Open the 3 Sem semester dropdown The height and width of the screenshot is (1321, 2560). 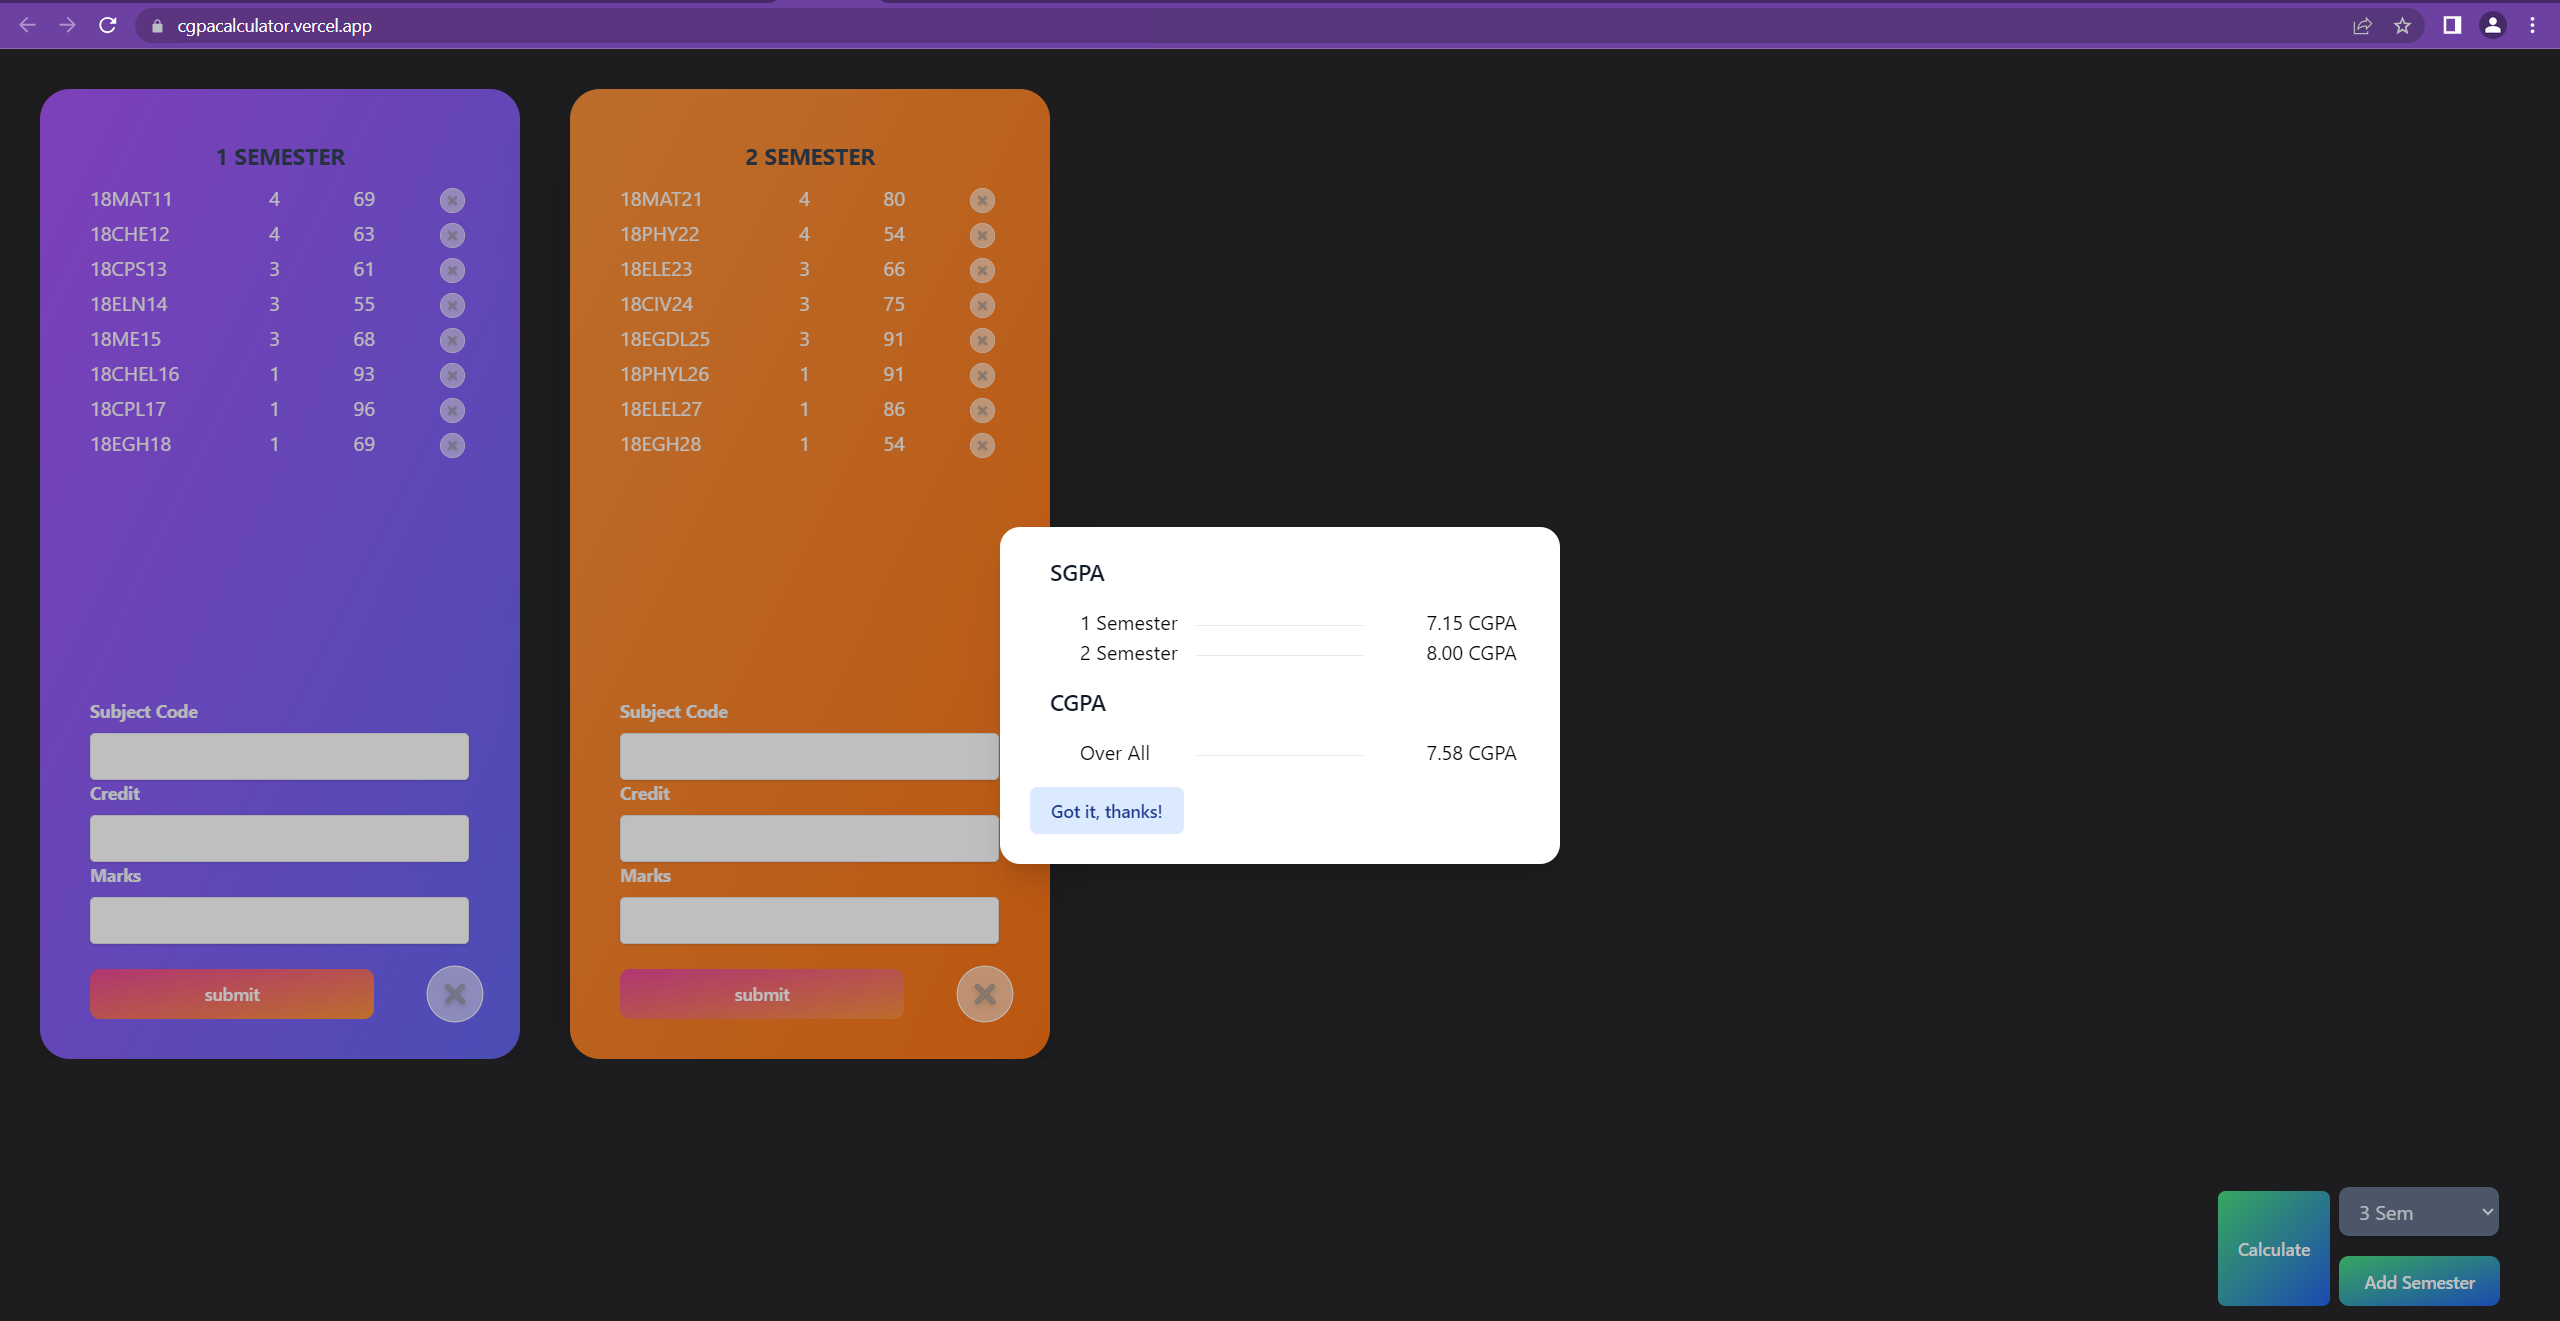(2418, 1211)
